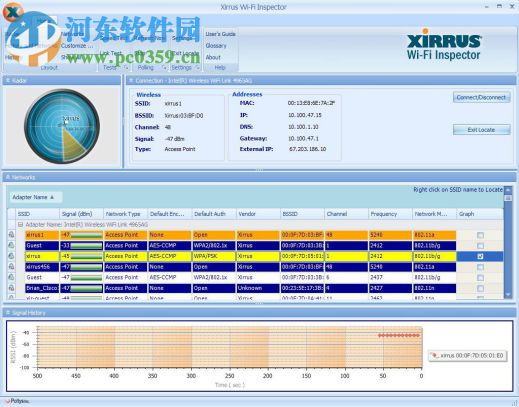Image resolution: width=519 pixels, height=407 pixels.
Task: Collapse the Adapter Name Intel(R) group
Action: (x=20, y=225)
